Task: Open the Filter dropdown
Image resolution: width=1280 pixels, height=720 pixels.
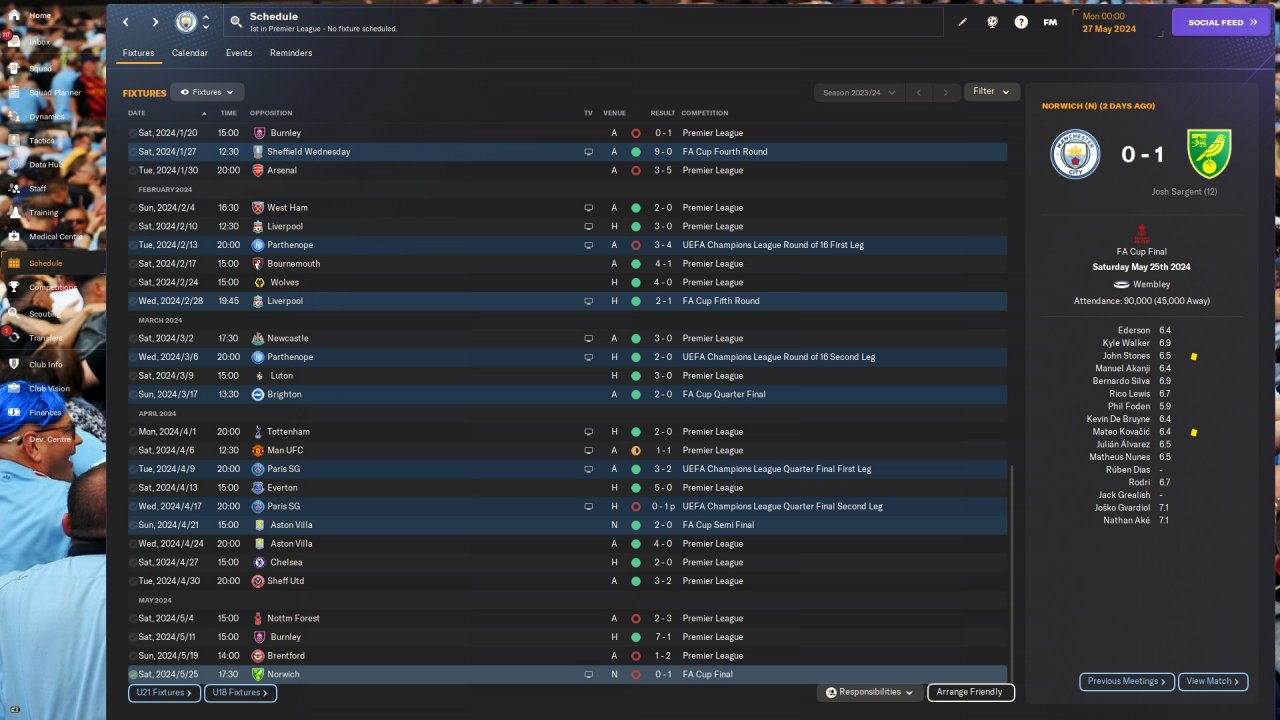Action: [992, 92]
